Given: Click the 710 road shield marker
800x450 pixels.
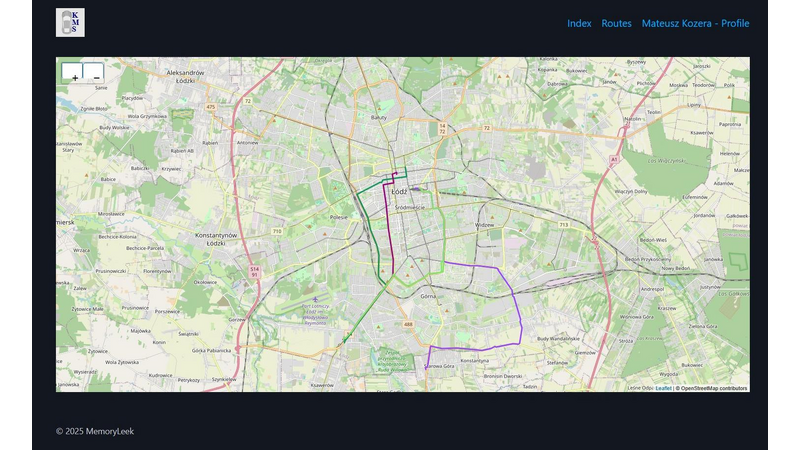Looking at the screenshot, I should (277, 231).
